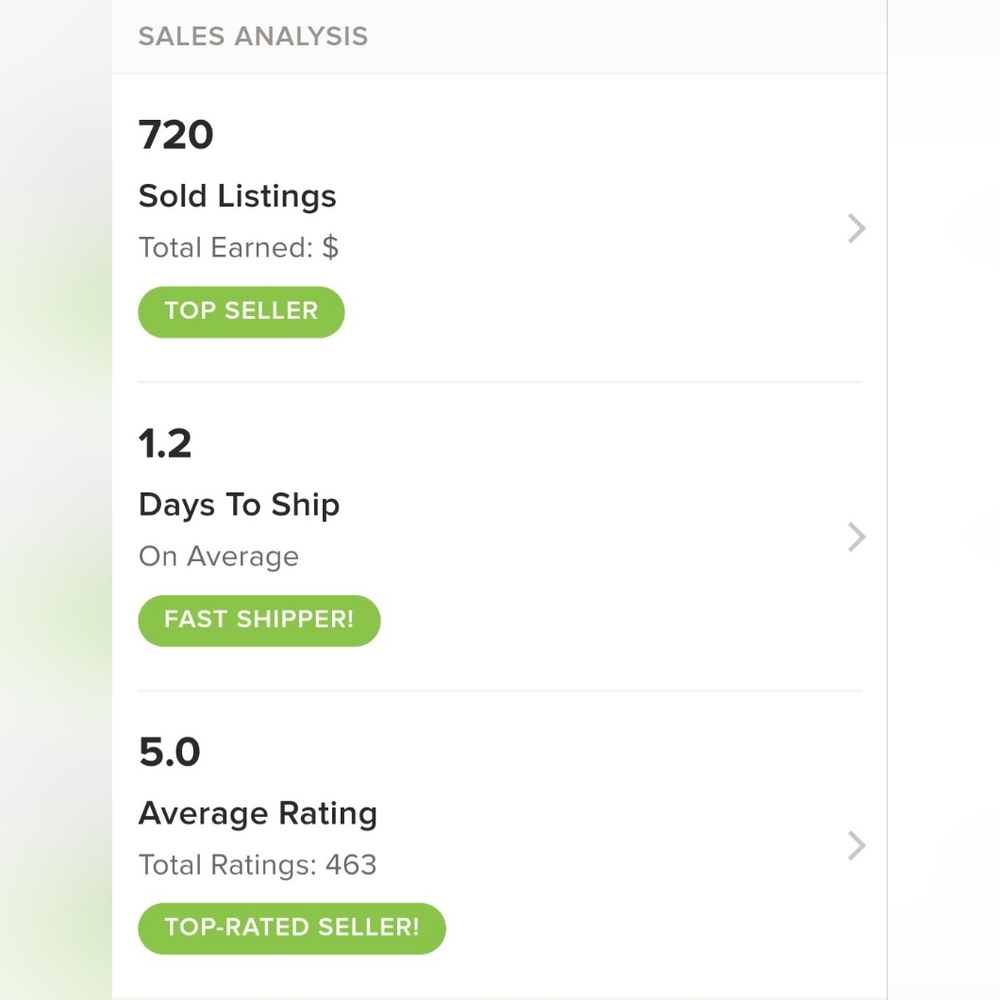Open the Days To Ship title
Image resolution: width=1000 pixels, height=1000 pixels.
coord(239,505)
